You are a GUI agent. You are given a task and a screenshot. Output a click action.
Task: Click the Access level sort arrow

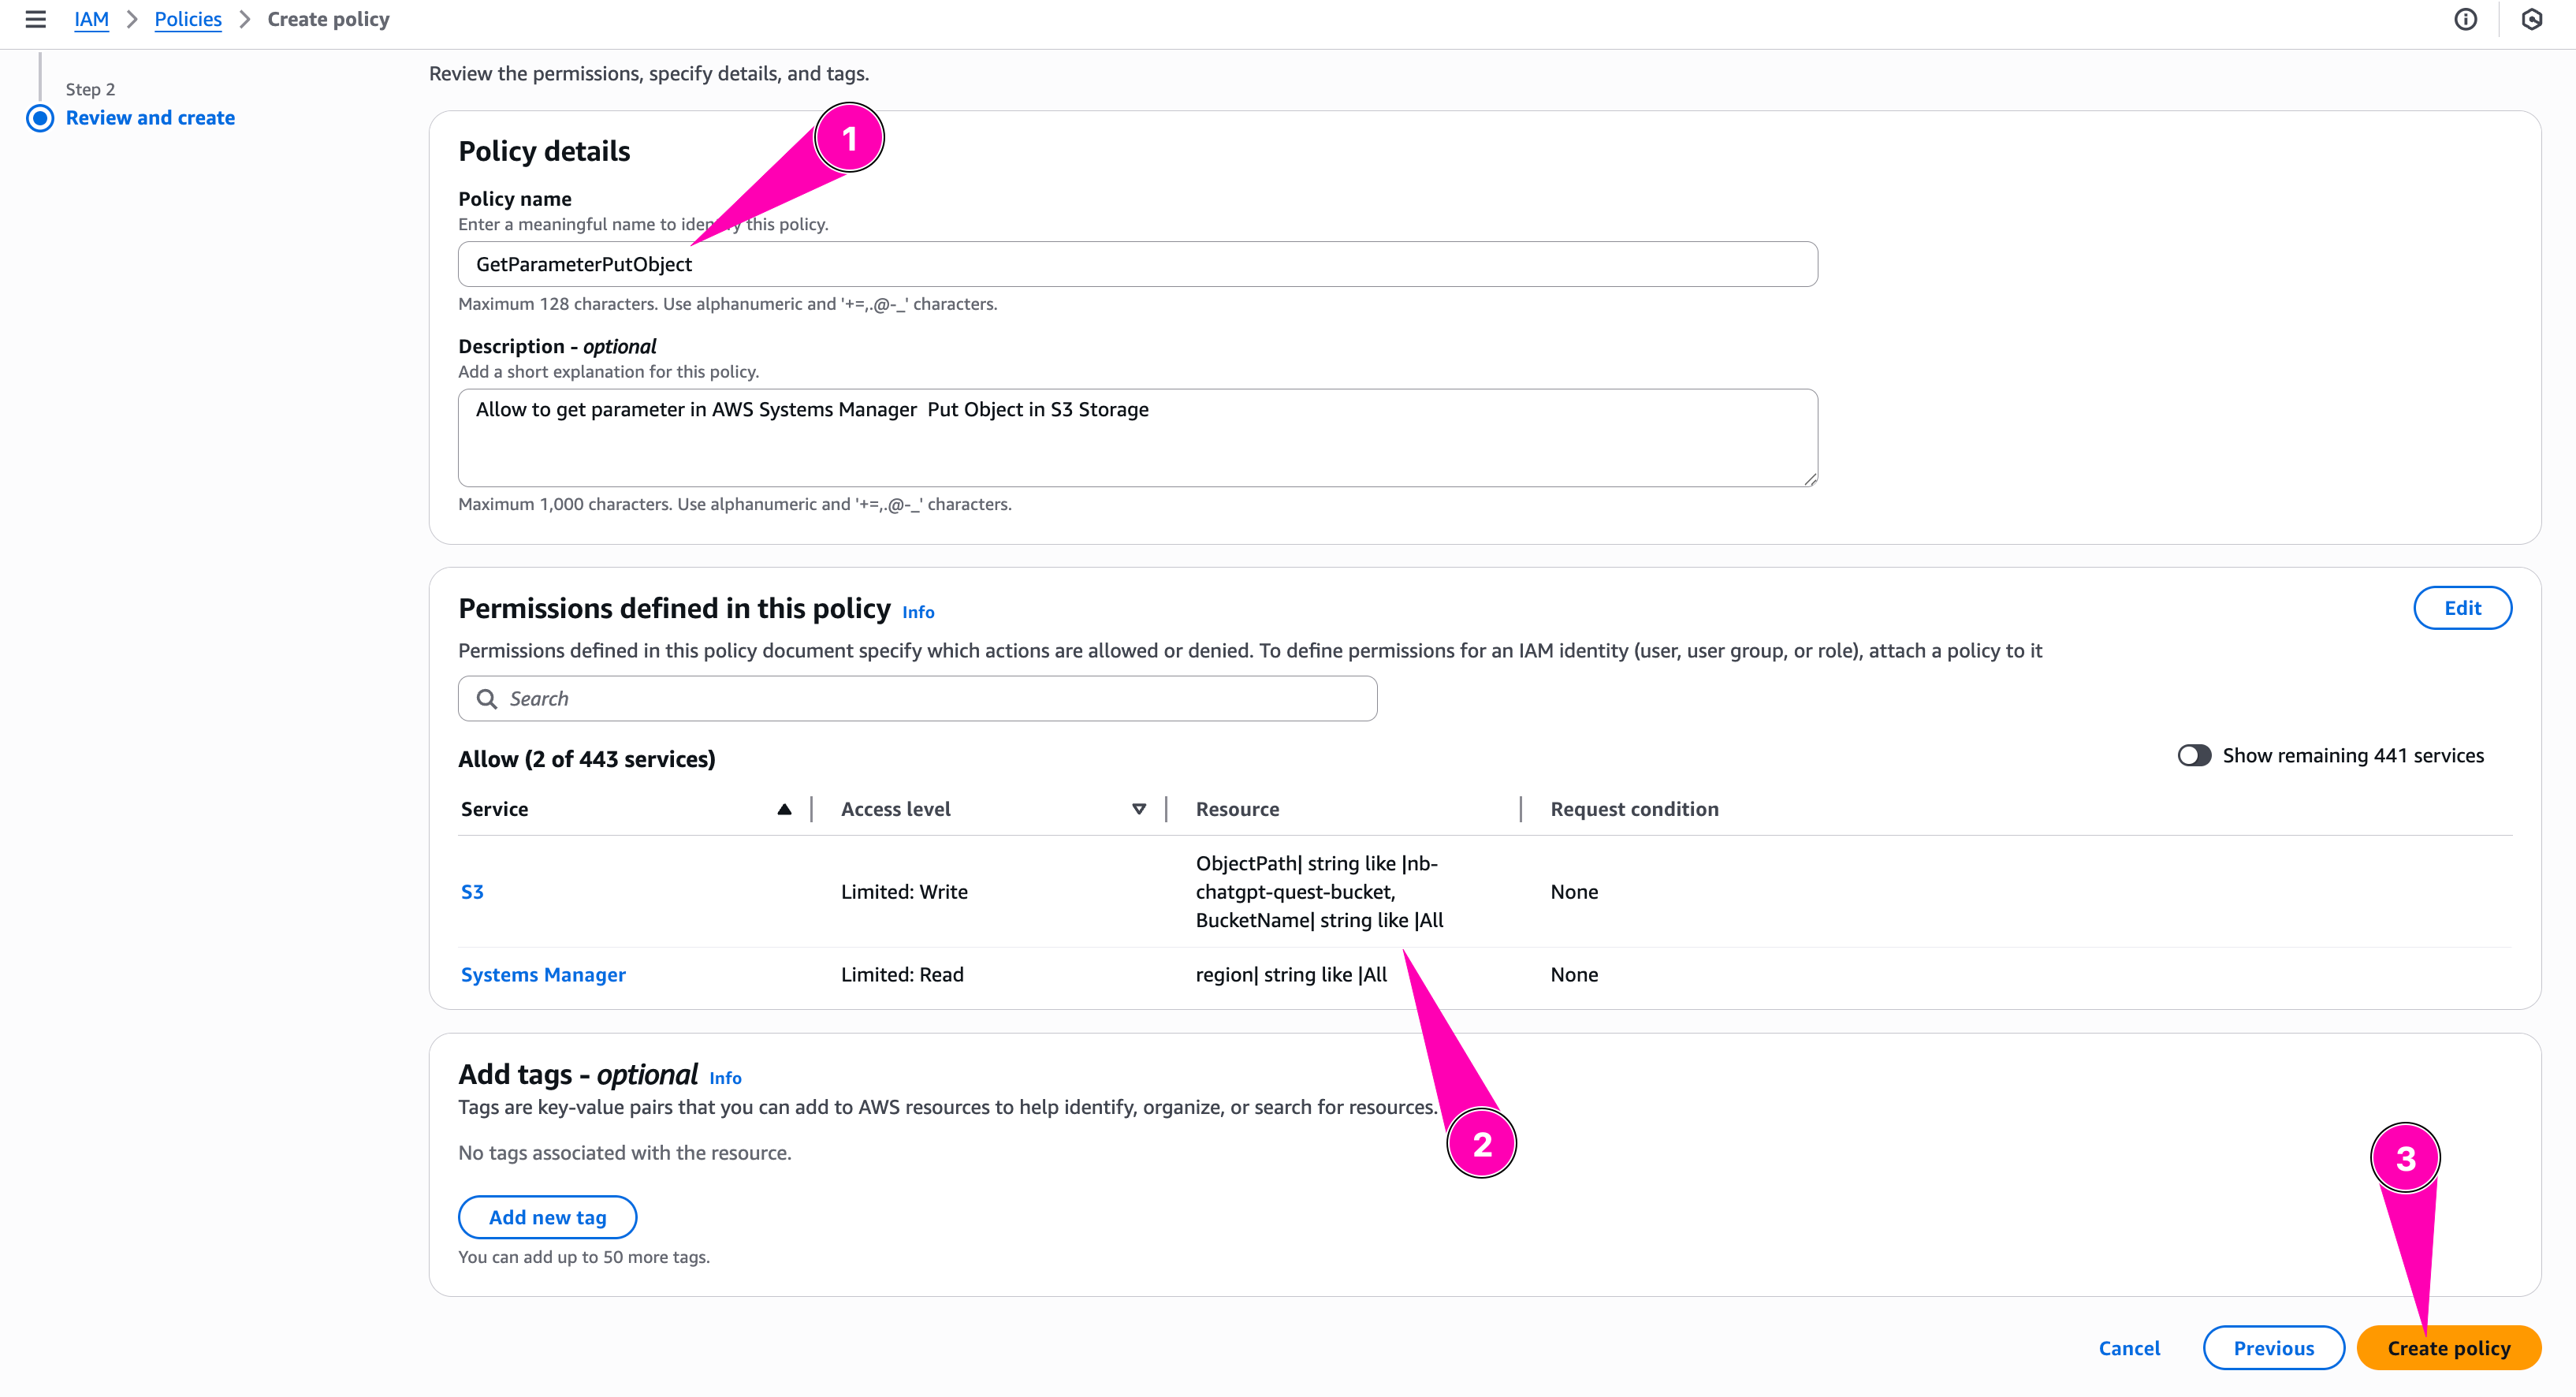tap(1138, 809)
